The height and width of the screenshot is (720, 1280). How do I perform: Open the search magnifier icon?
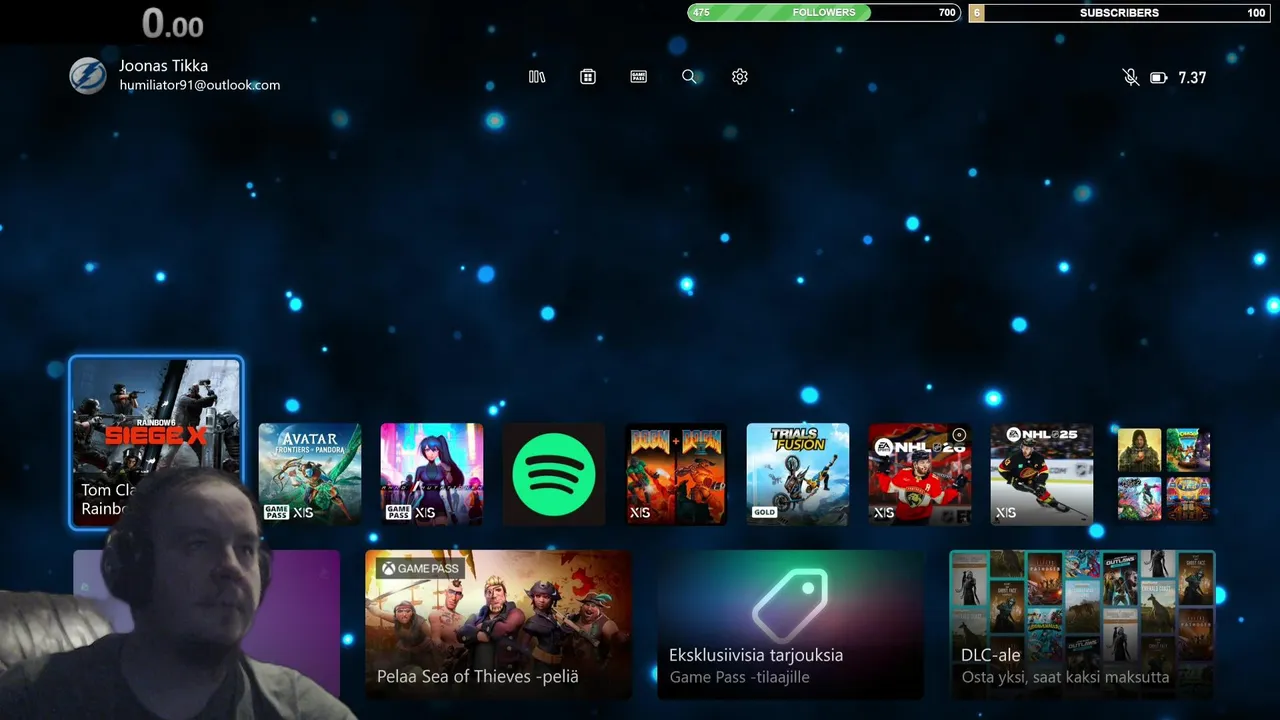[x=689, y=77]
